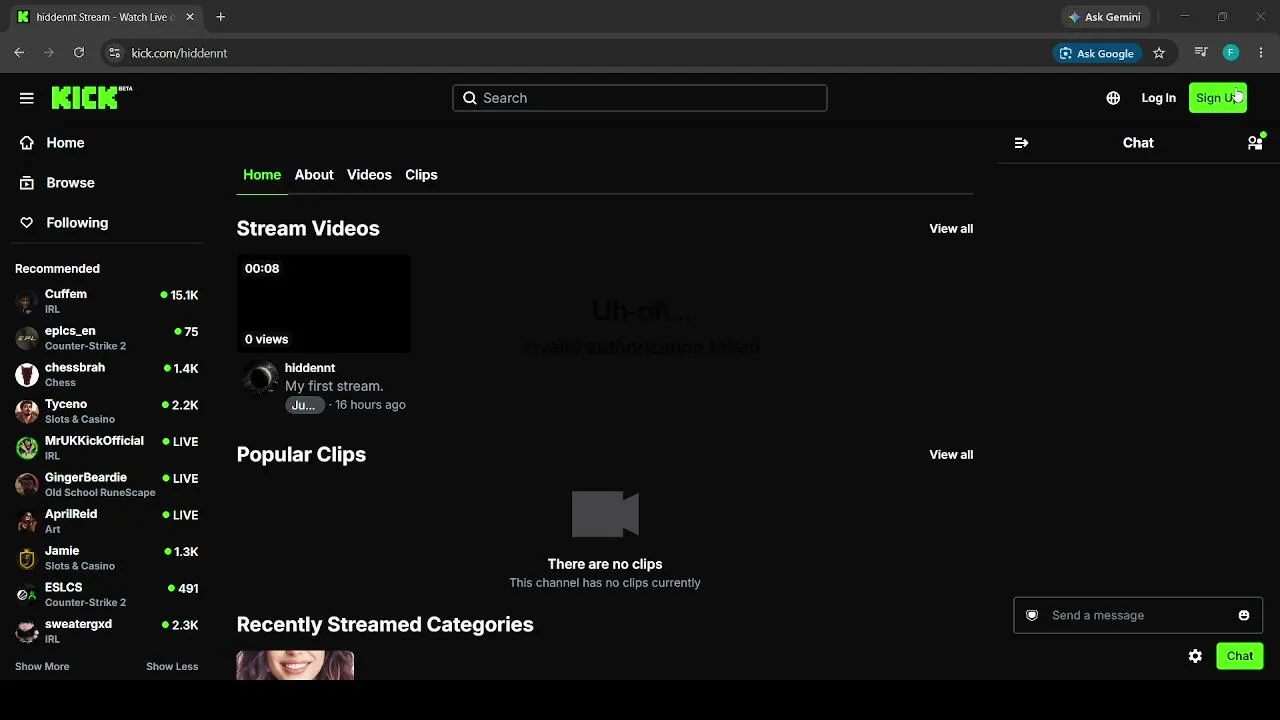Open the chat users list icon
This screenshot has width=1280, height=720.
click(1255, 143)
